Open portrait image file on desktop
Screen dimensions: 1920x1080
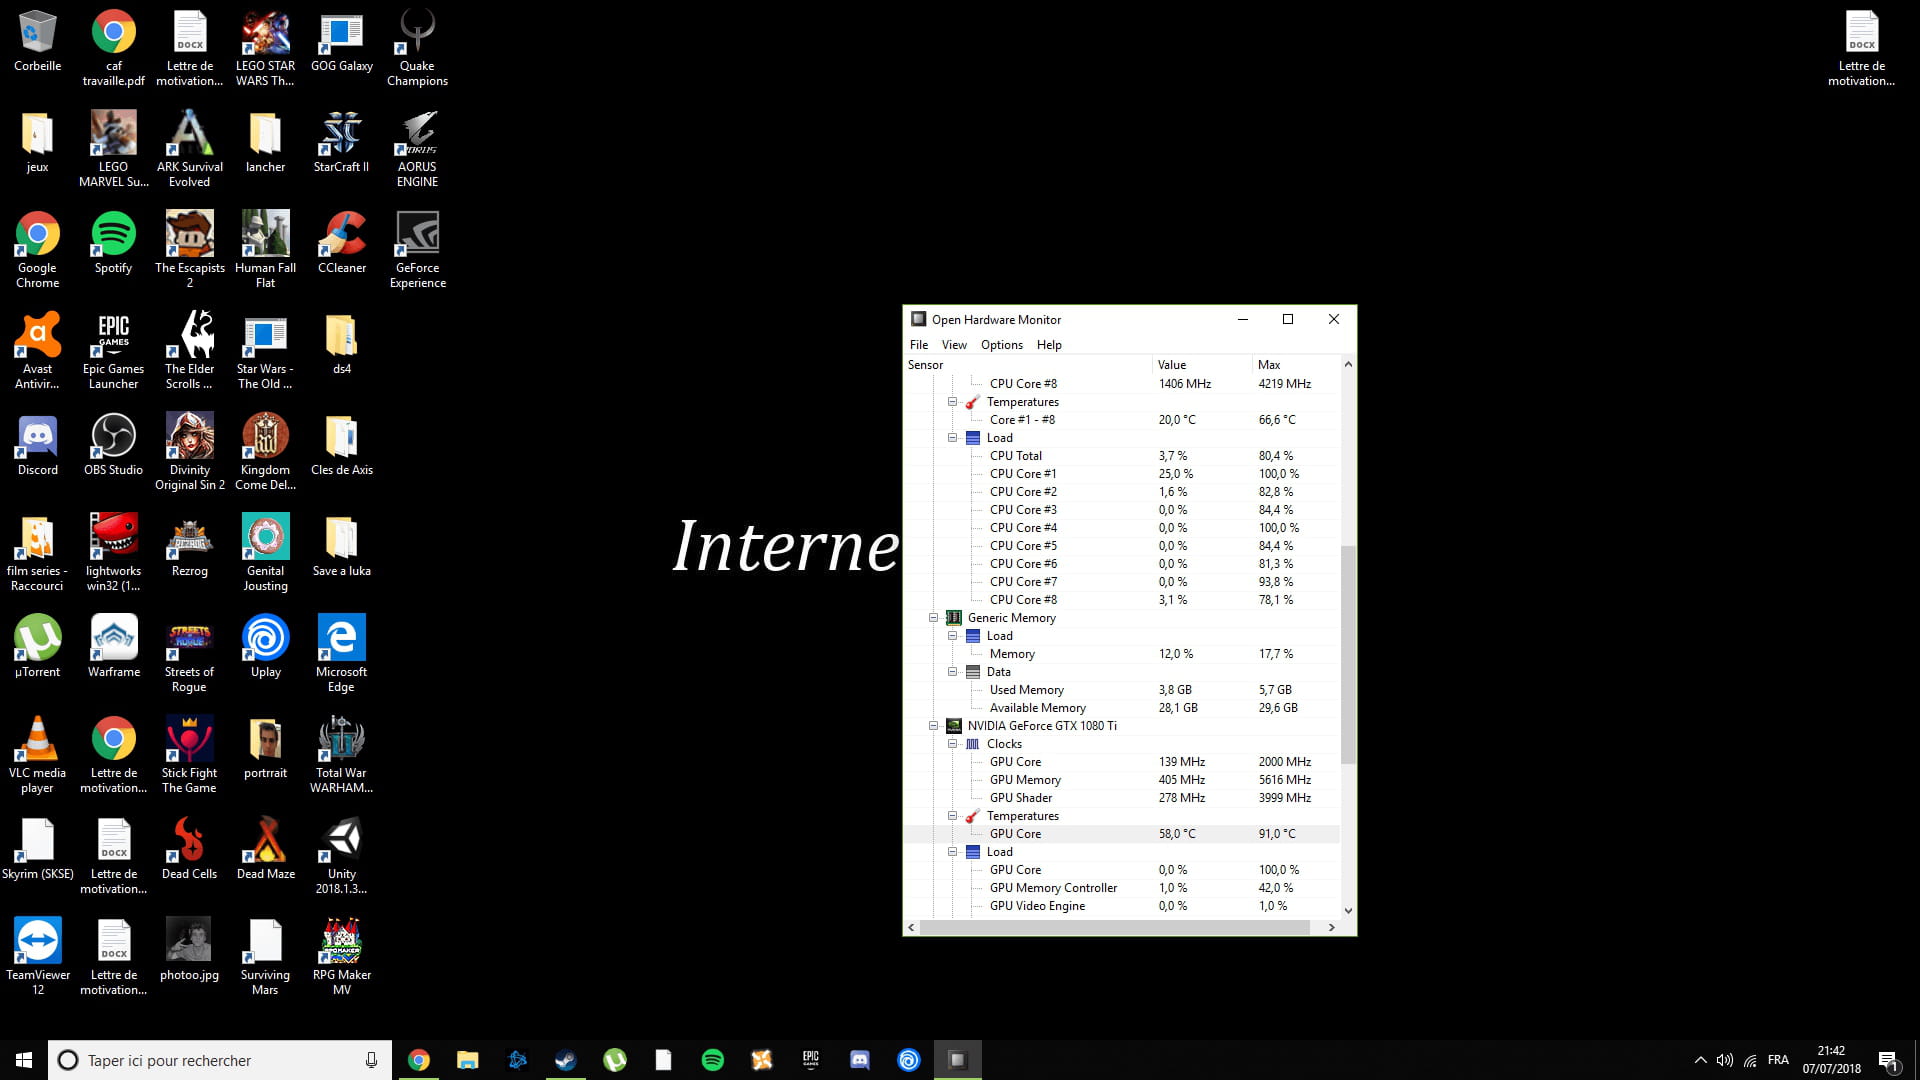(265, 747)
